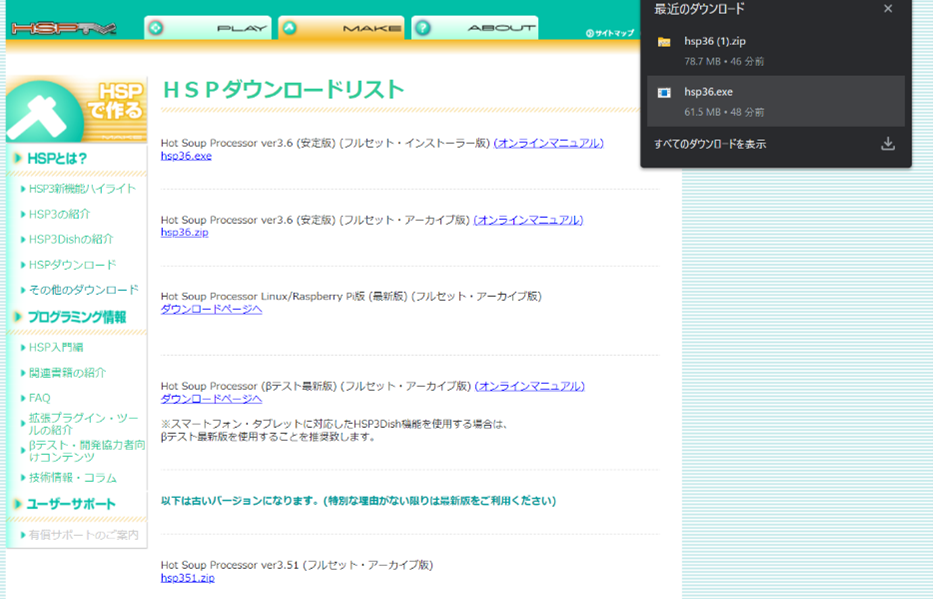This screenshot has width=933, height=599.
Task: Download the hsp36.exe installer link
Action: (x=186, y=156)
